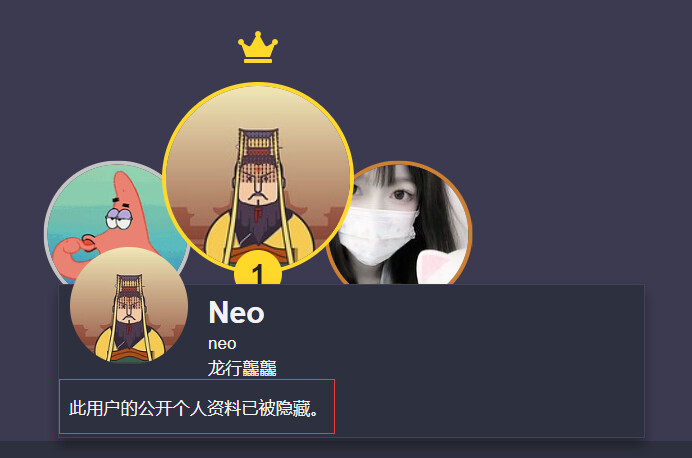This screenshot has width=692, height=458.
Task: Click the lowercase neo username
Action: tap(222, 343)
